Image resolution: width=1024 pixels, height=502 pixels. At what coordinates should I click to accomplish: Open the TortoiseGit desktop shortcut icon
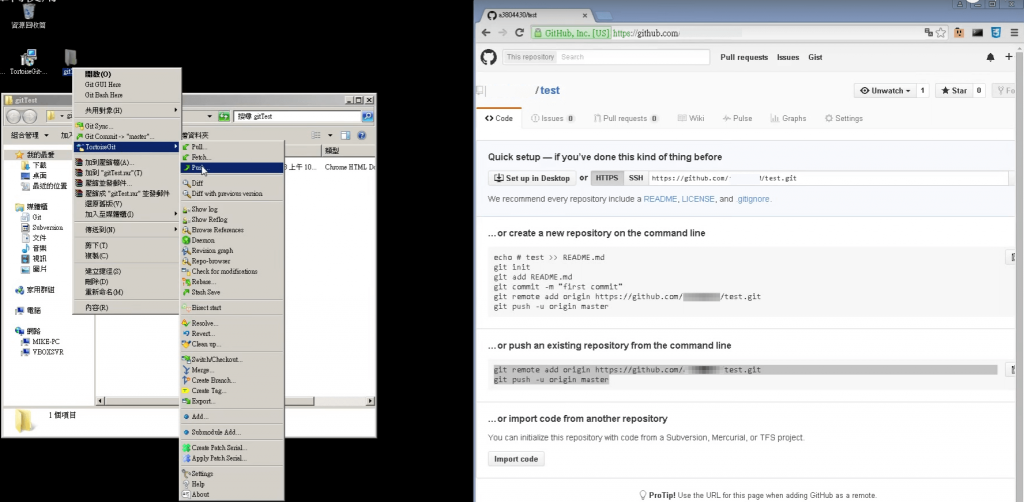tap(28, 63)
